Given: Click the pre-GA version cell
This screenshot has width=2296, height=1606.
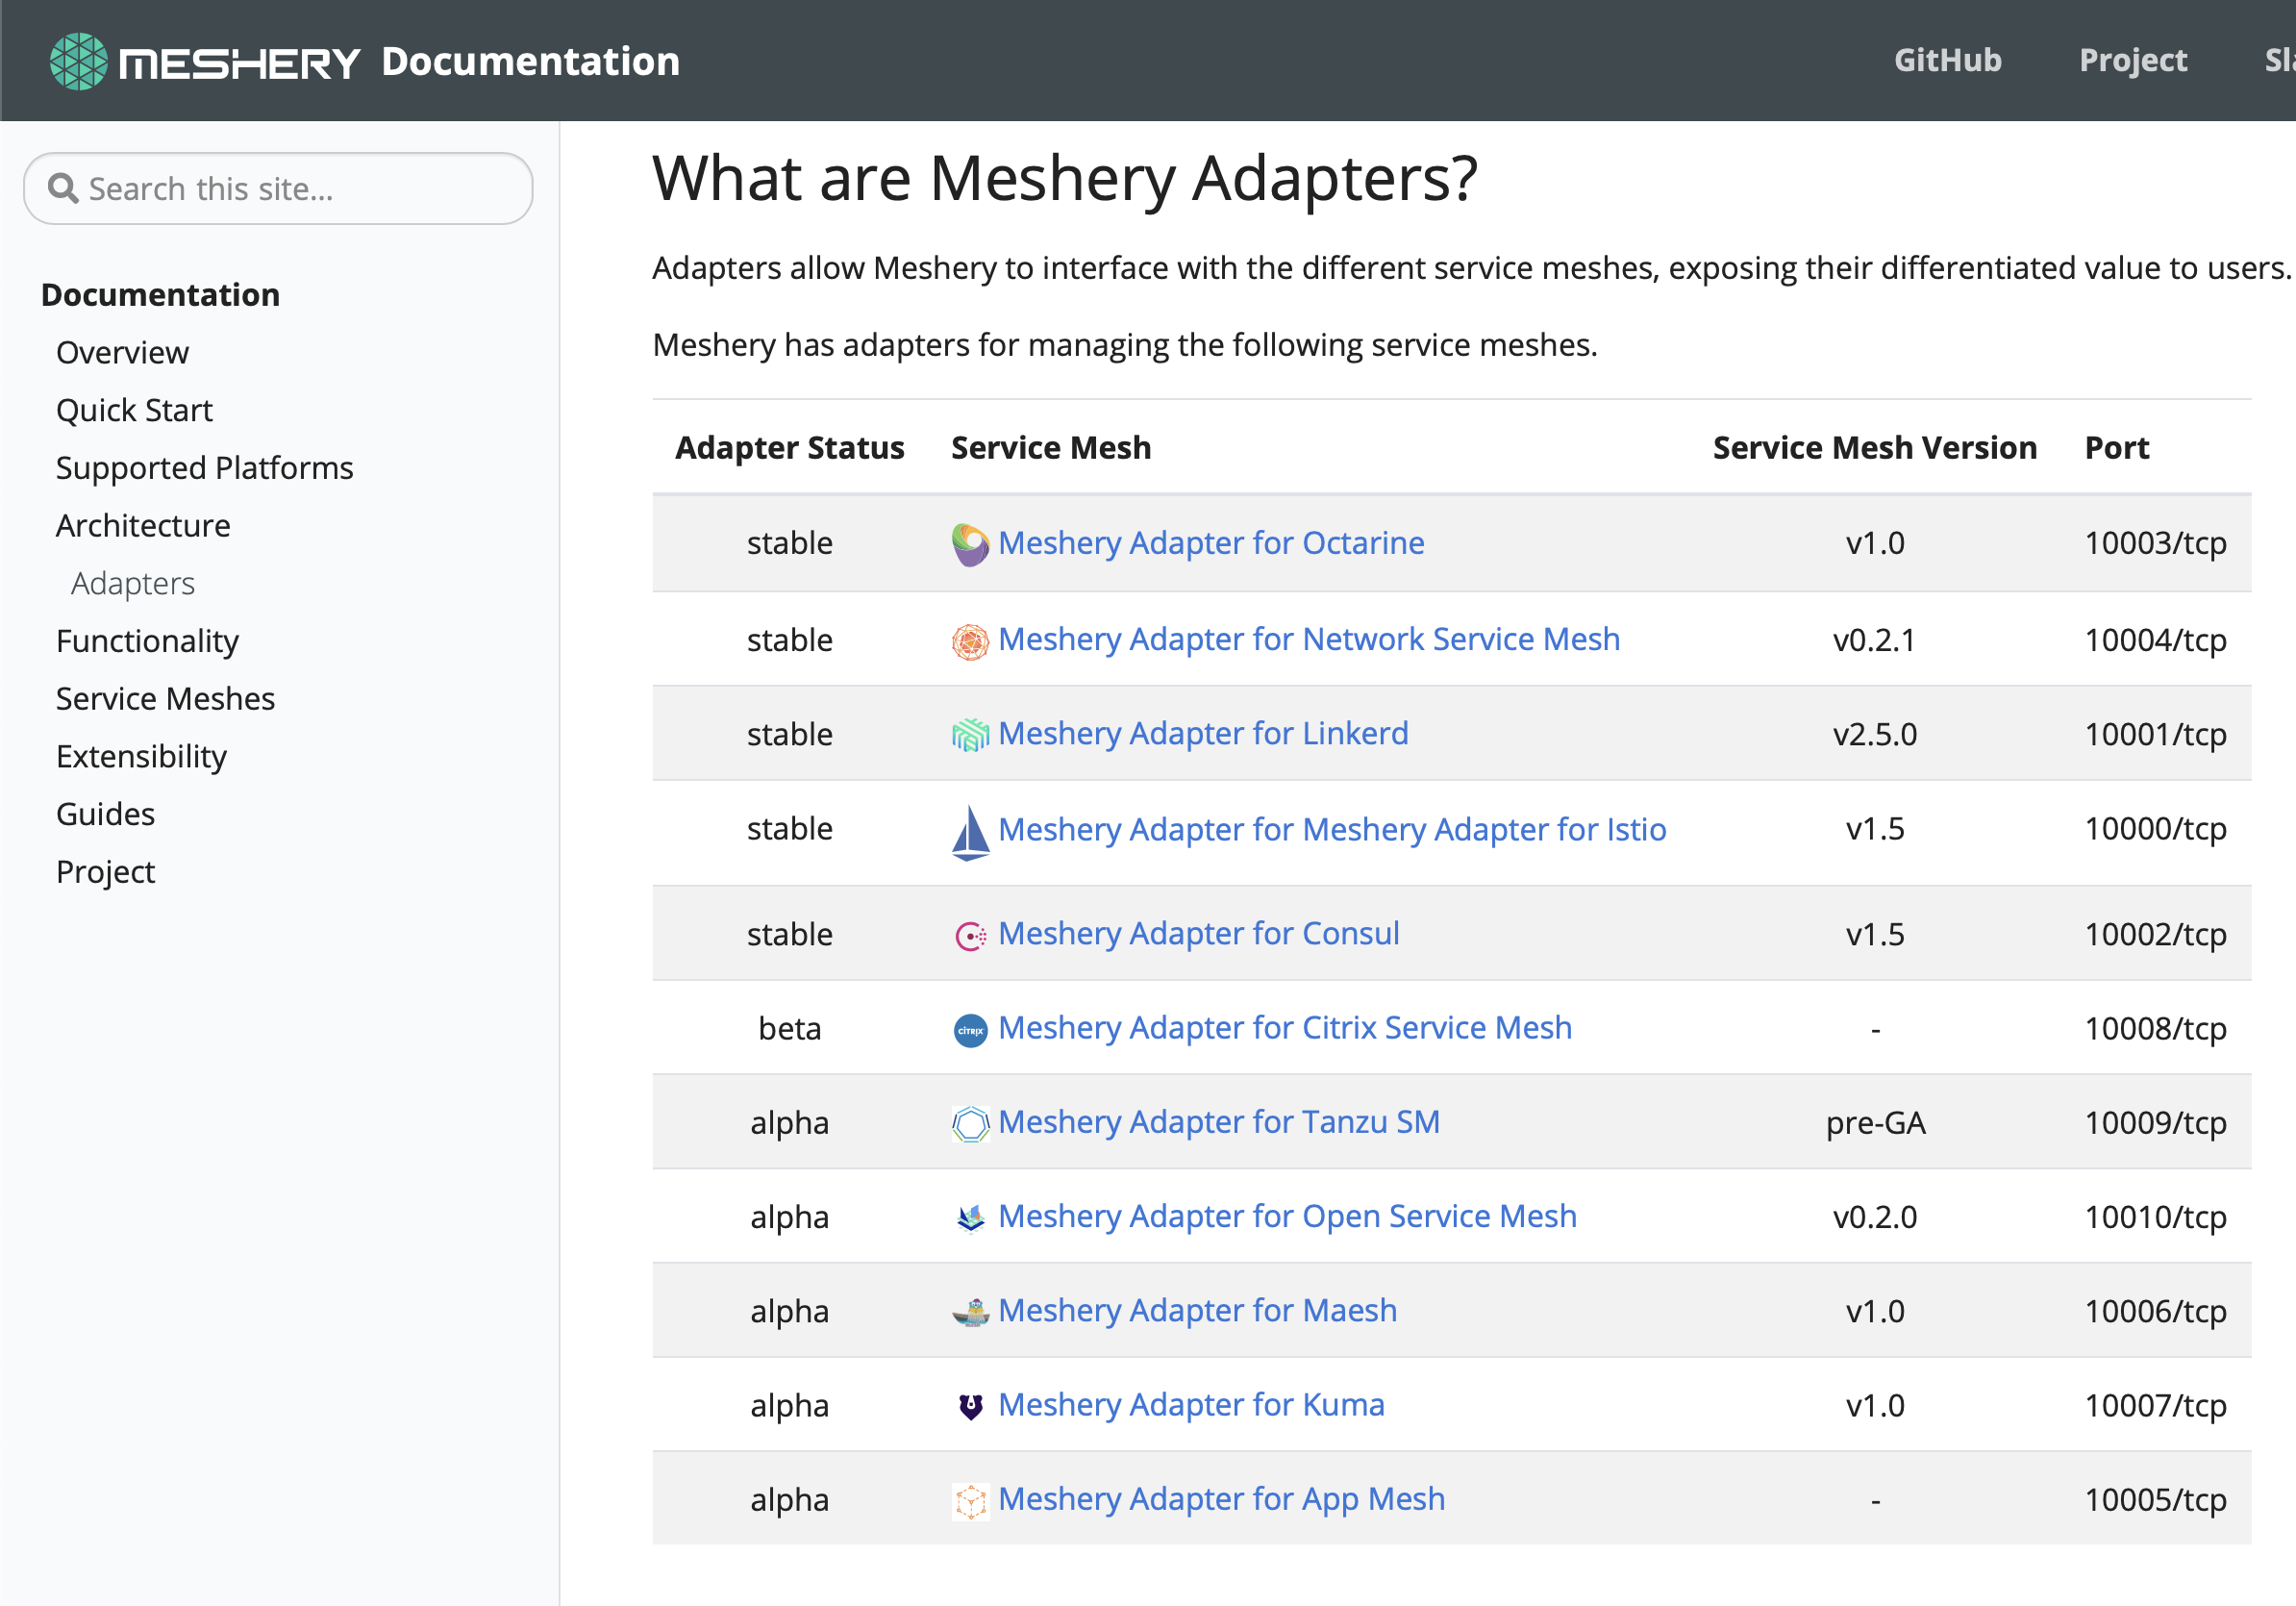Looking at the screenshot, I should tap(1875, 1123).
